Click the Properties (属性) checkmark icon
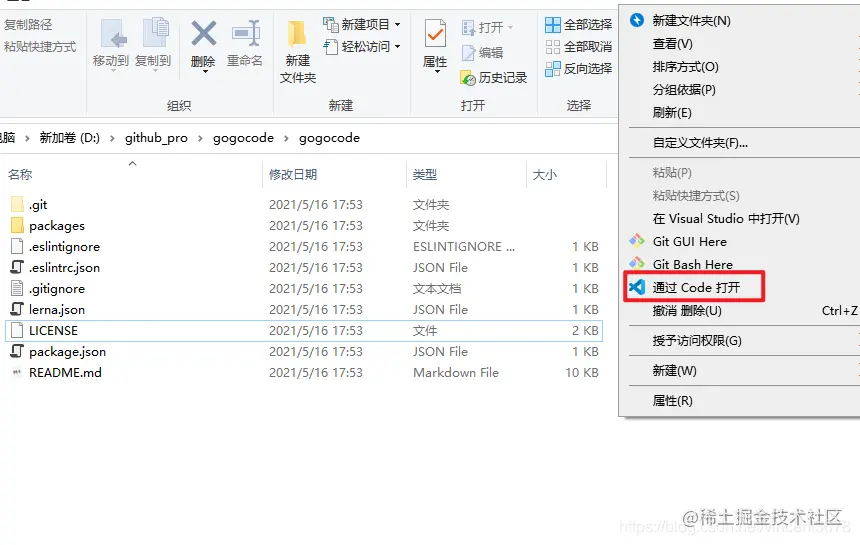The height and width of the screenshot is (545, 860). (435, 32)
